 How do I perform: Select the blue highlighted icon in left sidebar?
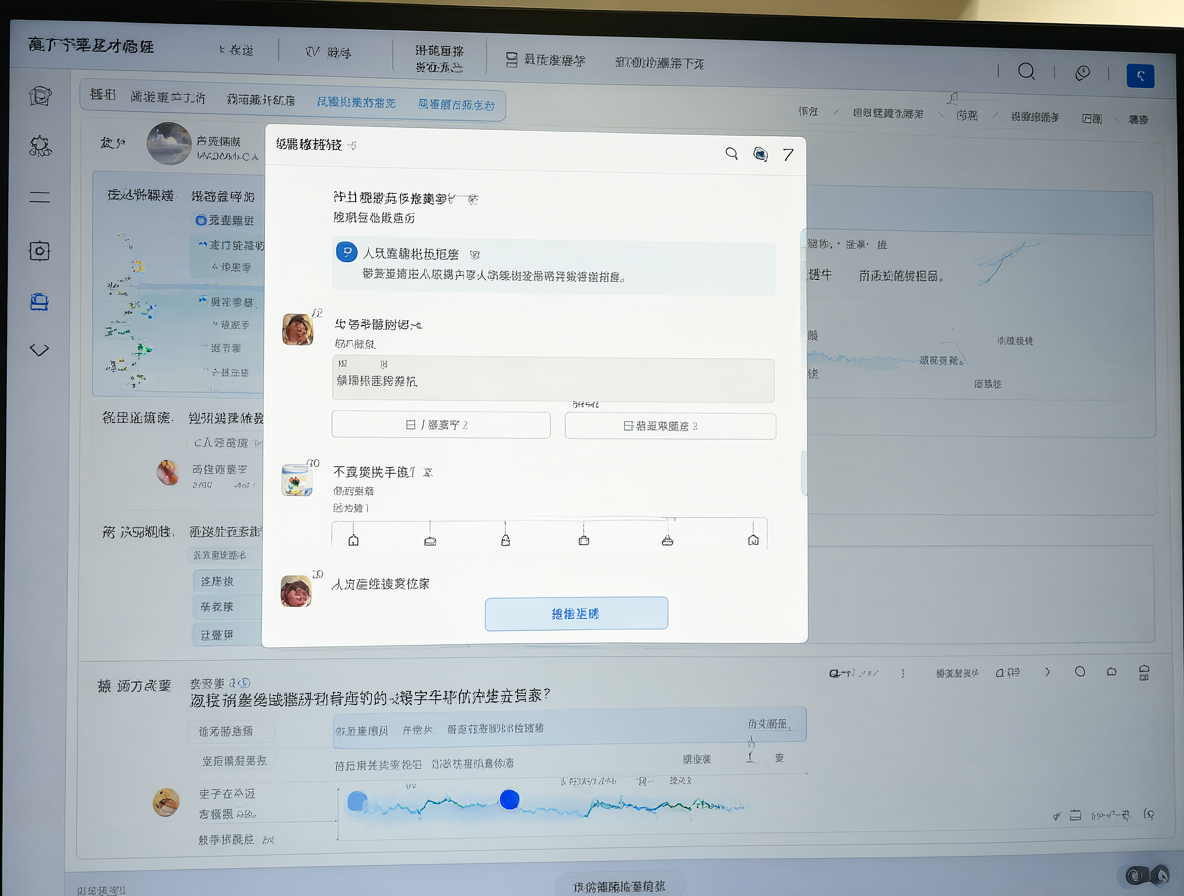tap(39, 302)
